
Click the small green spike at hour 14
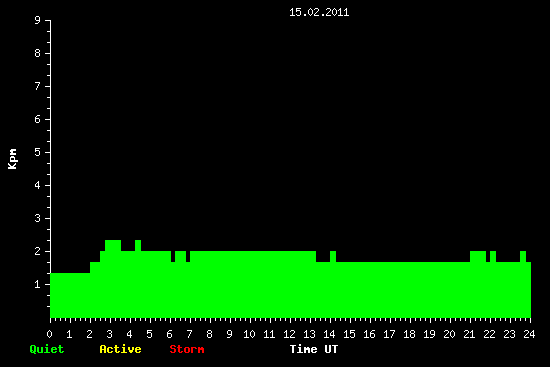click(x=333, y=284)
